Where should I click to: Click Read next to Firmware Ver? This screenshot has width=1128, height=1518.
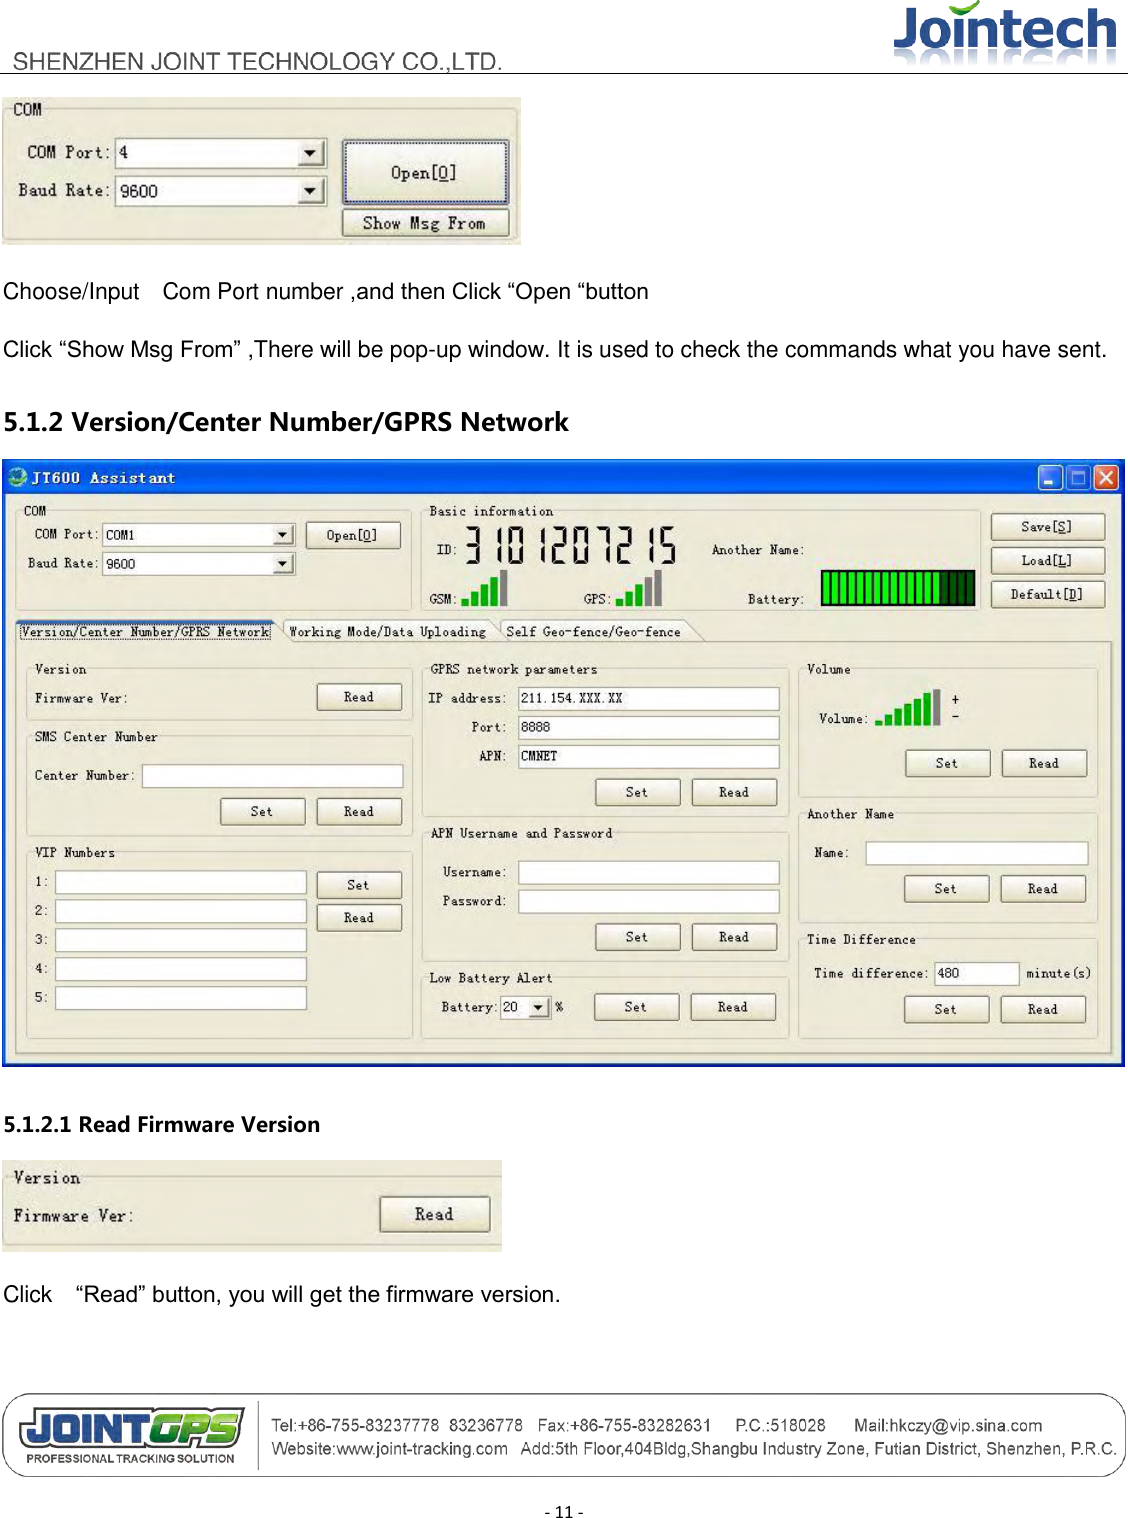point(358,697)
